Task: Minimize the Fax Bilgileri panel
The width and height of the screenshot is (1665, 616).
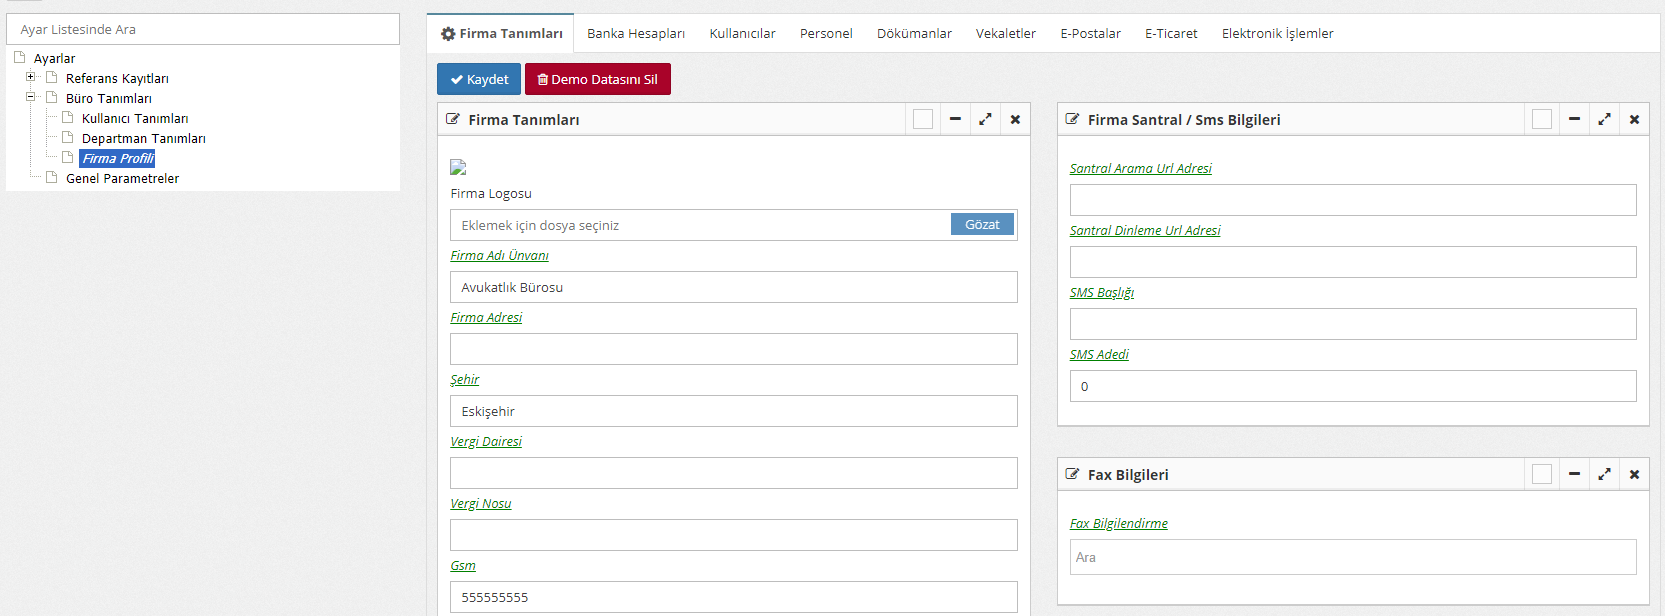Action: [1574, 474]
